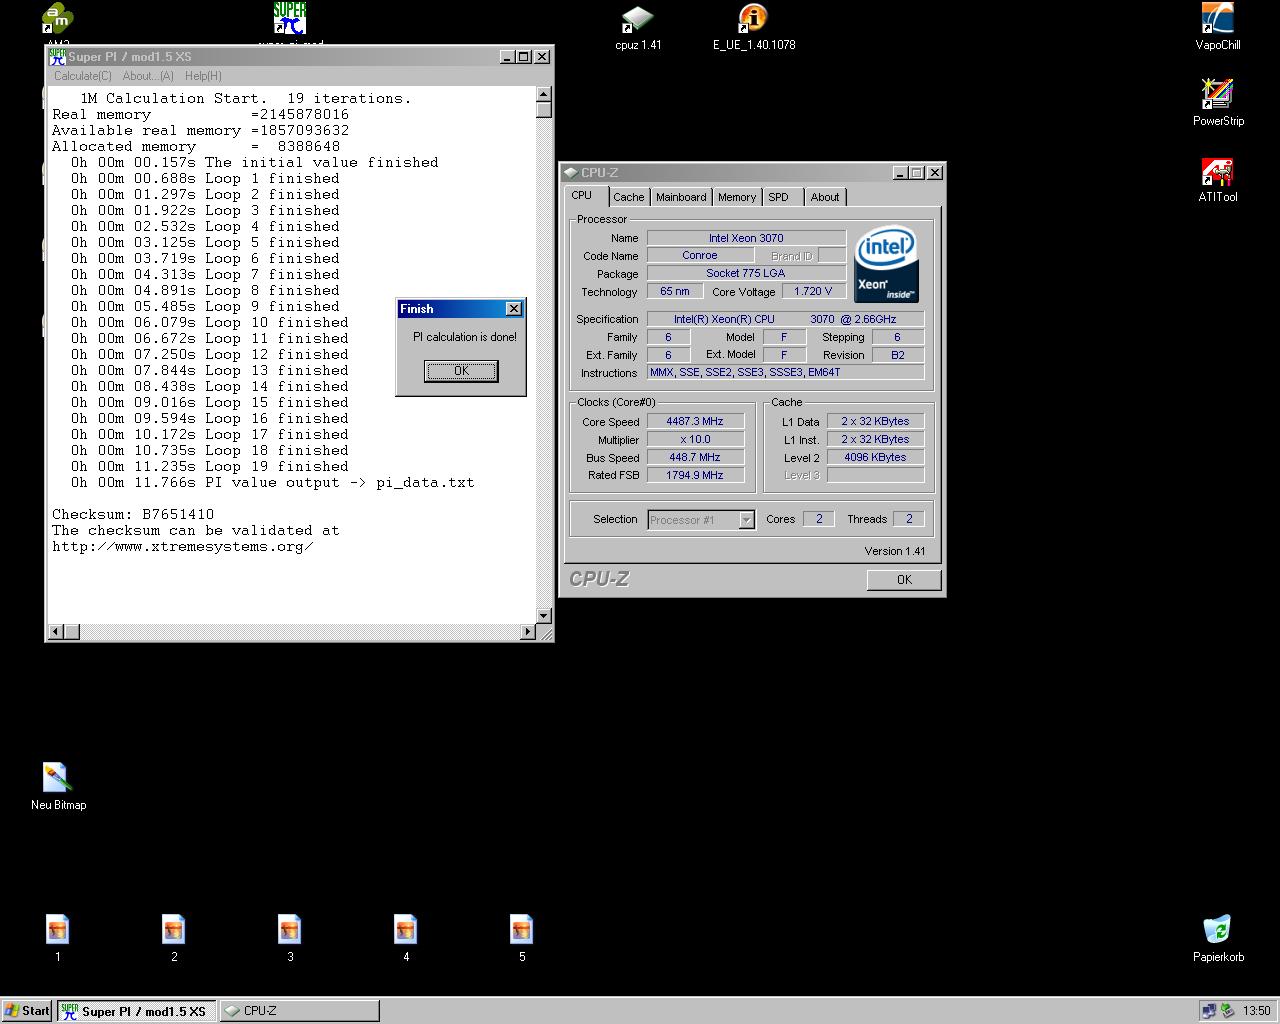
Task: Maximize the Super PI window
Action: pos(523,57)
